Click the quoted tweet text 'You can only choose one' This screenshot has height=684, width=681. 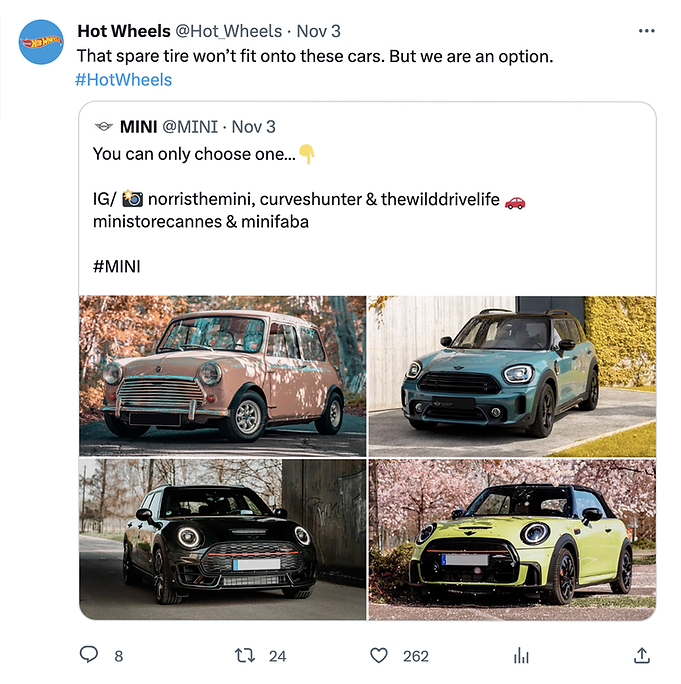point(194,154)
